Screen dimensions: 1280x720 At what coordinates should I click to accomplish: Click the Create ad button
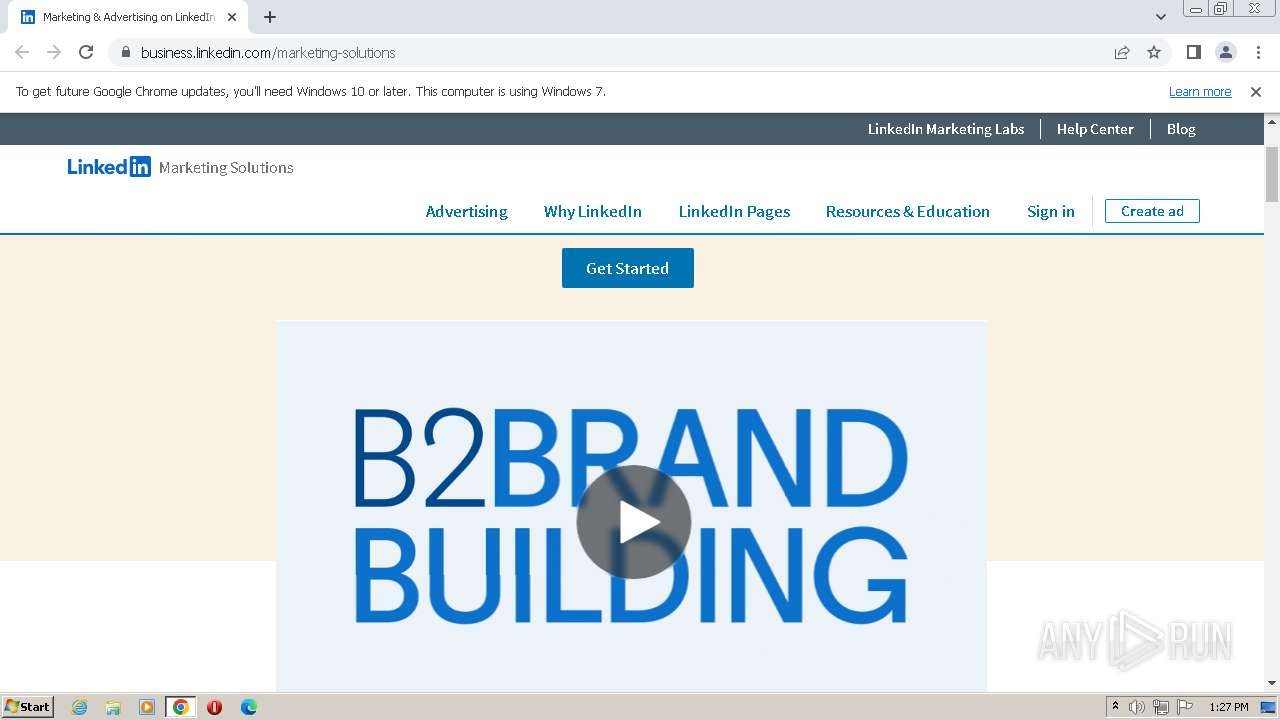click(x=1152, y=211)
